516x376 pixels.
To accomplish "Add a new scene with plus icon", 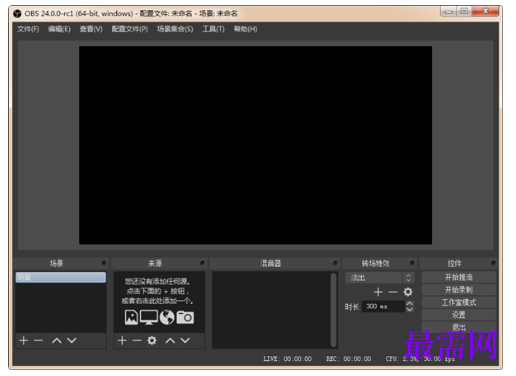I will pyautogui.click(x=24, y=340).
